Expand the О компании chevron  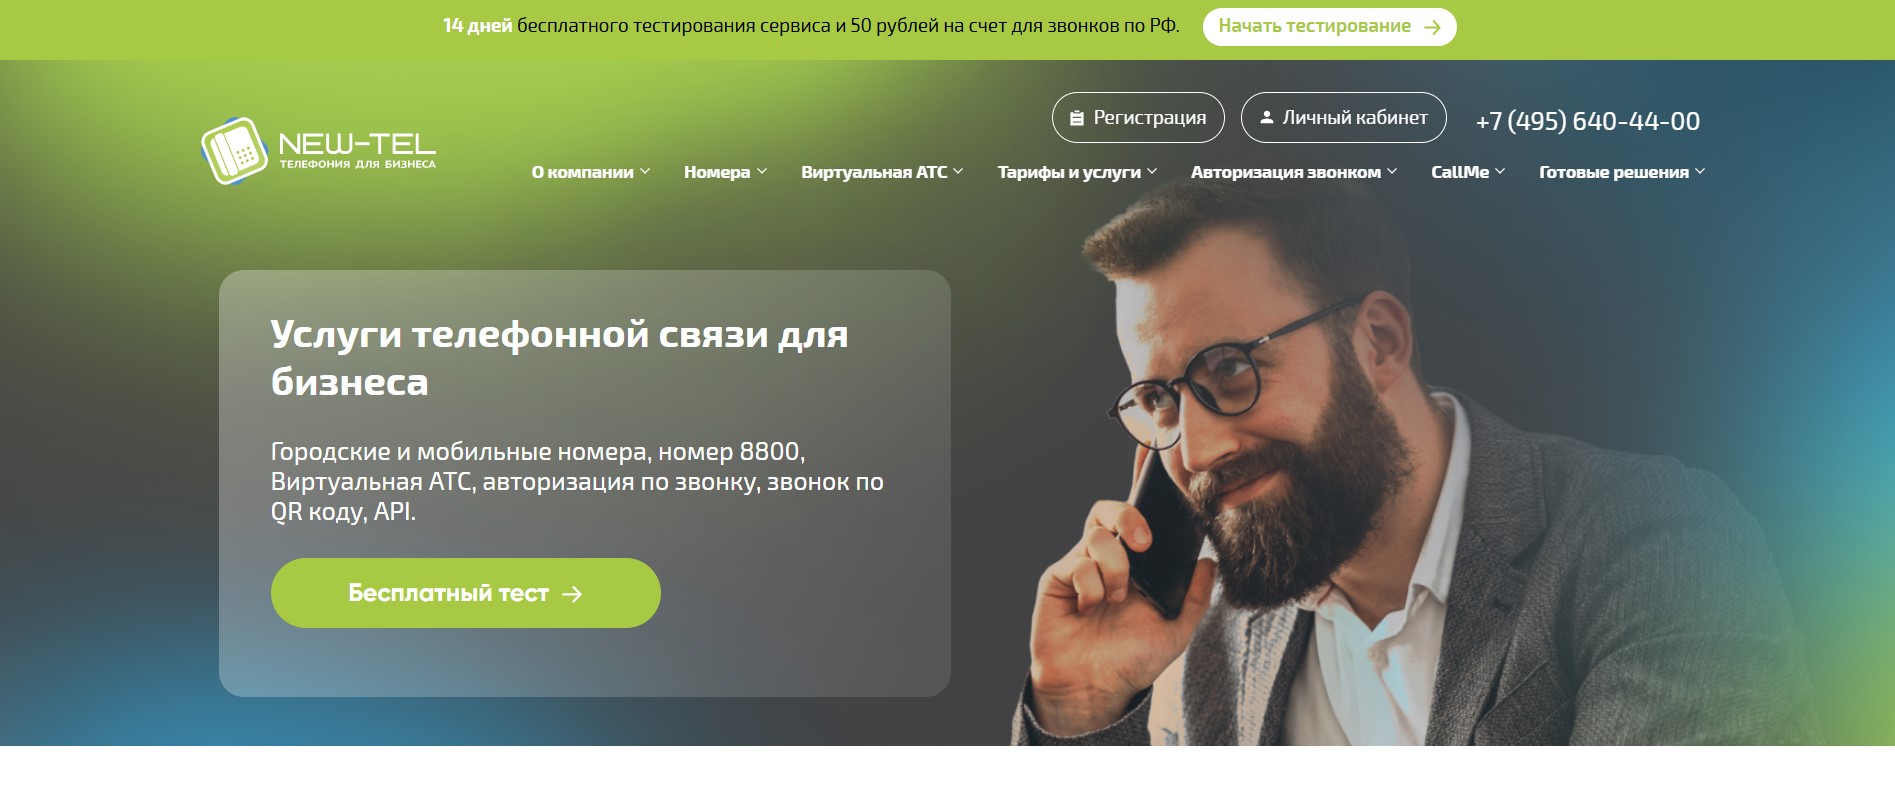pyautogui.click(x=645, y=171)
